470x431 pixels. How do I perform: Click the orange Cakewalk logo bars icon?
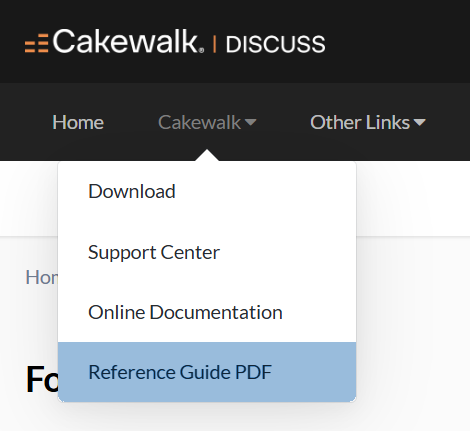coord(37,43)
